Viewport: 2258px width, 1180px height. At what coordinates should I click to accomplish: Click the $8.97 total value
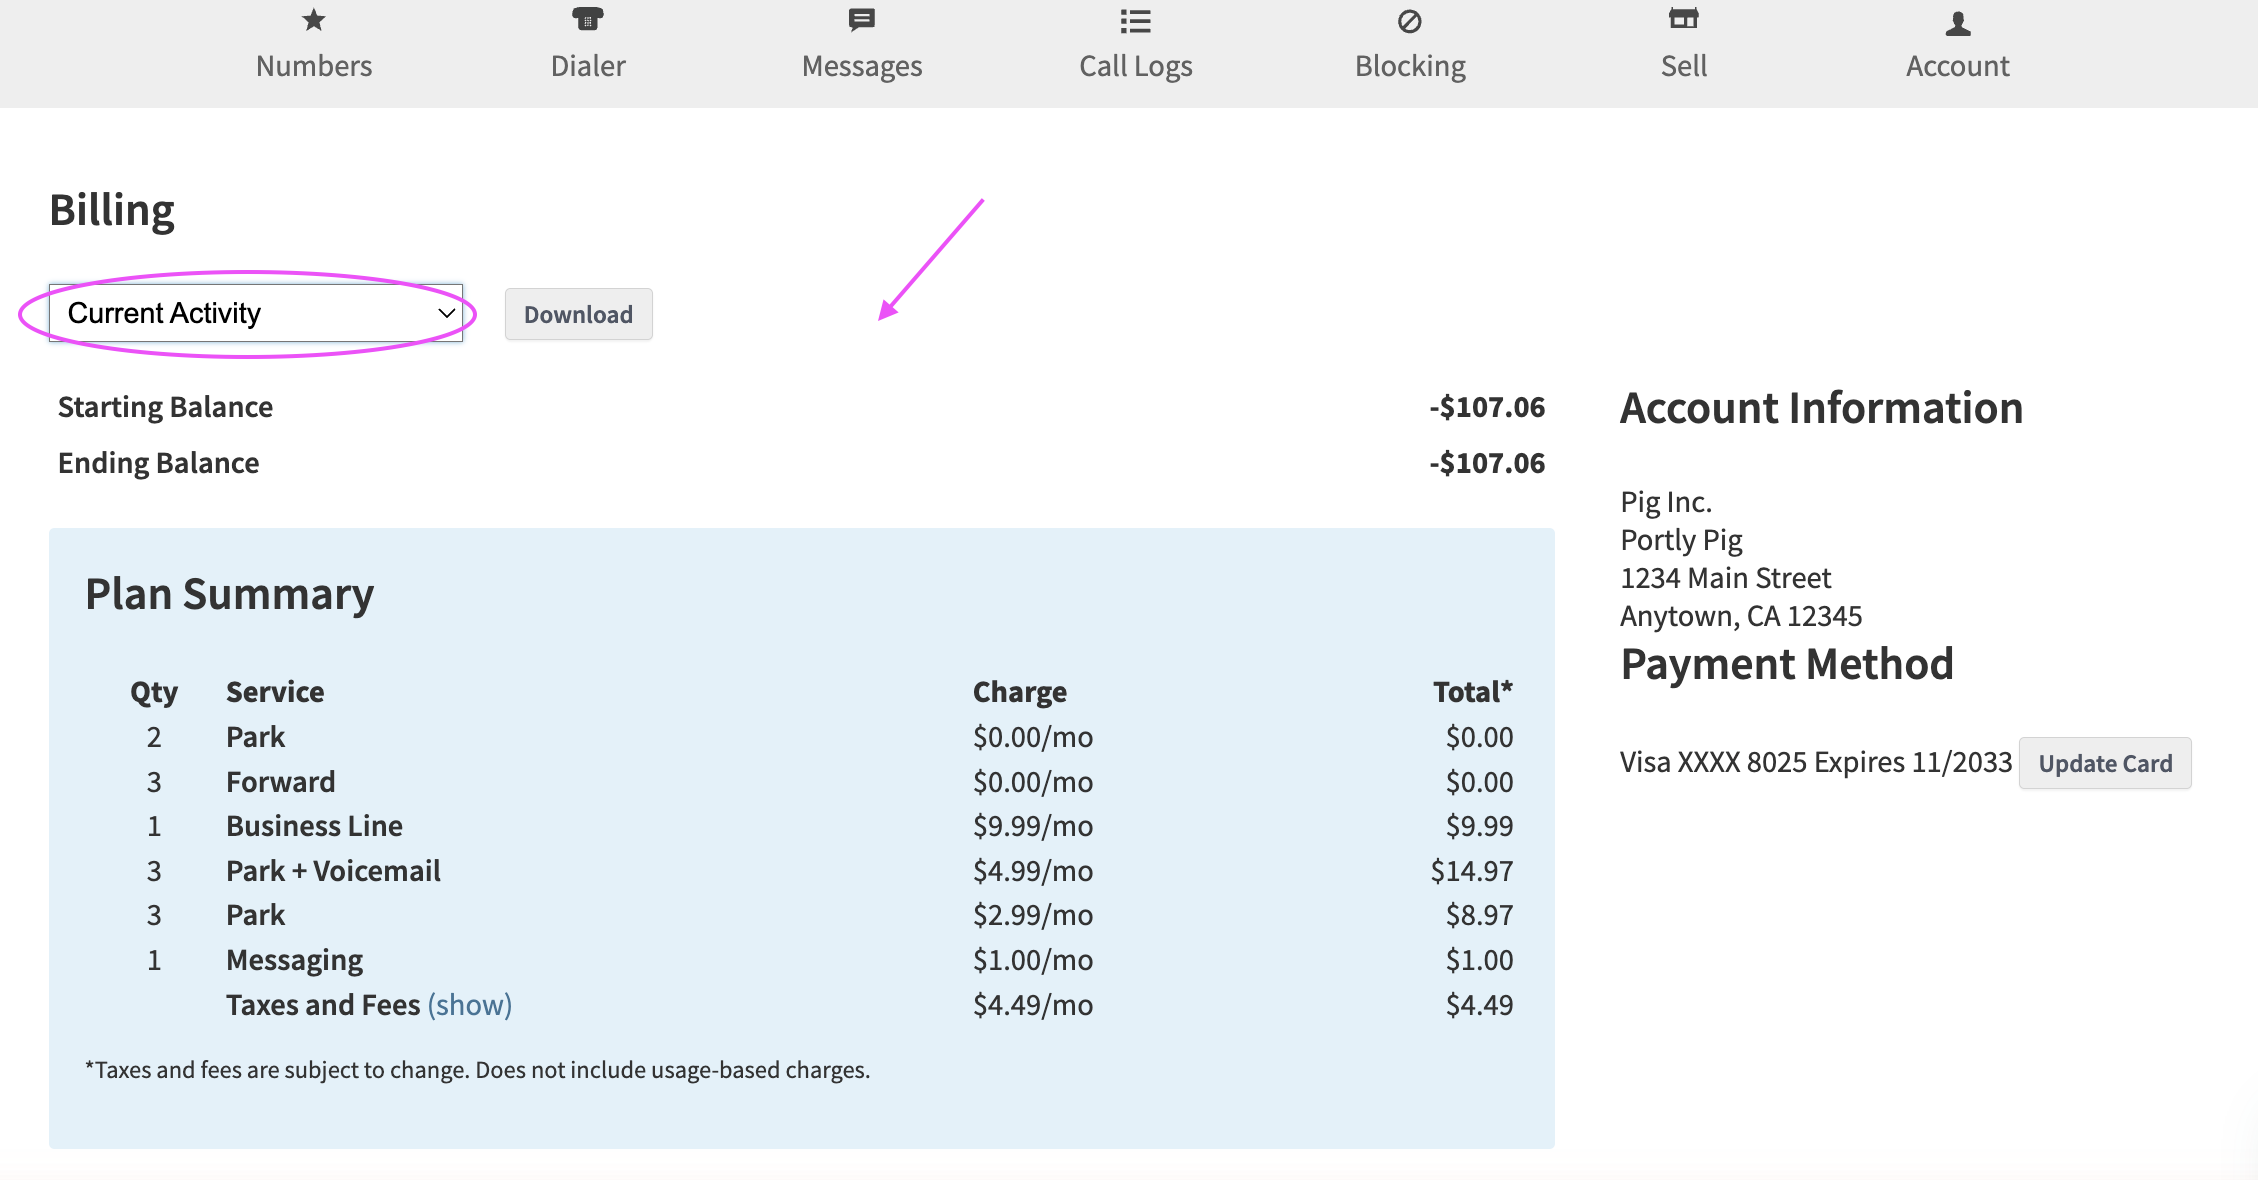(x=1479, y=915)
